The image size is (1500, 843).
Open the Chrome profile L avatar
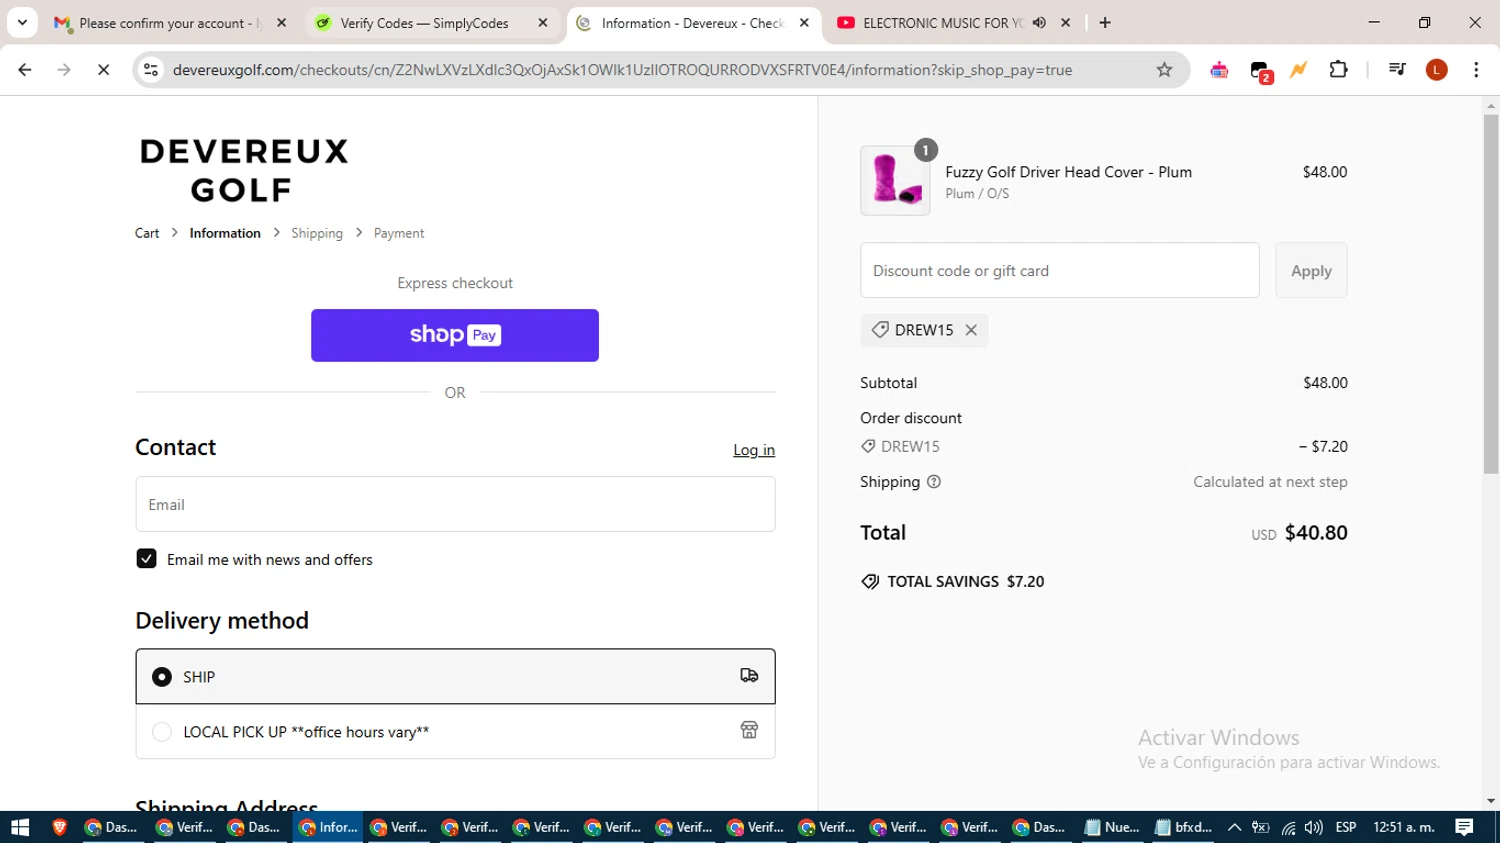(1437, 70)
